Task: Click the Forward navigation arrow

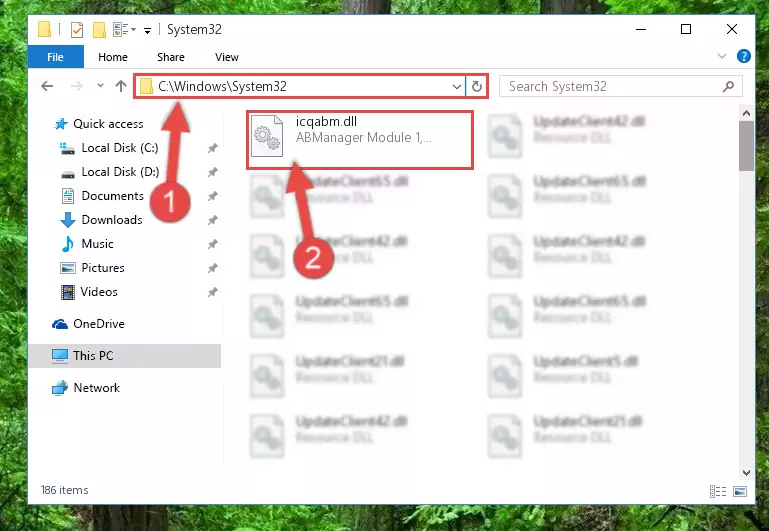Action: point(77,86)
